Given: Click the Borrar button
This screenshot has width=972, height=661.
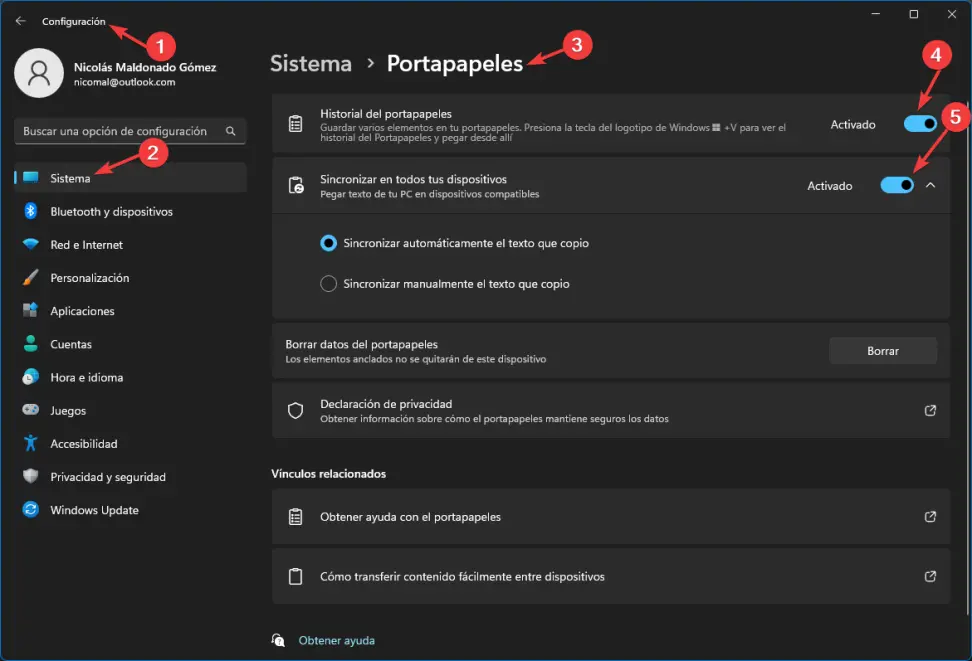Looking at the screenshot, I should [x=883, y=351].
